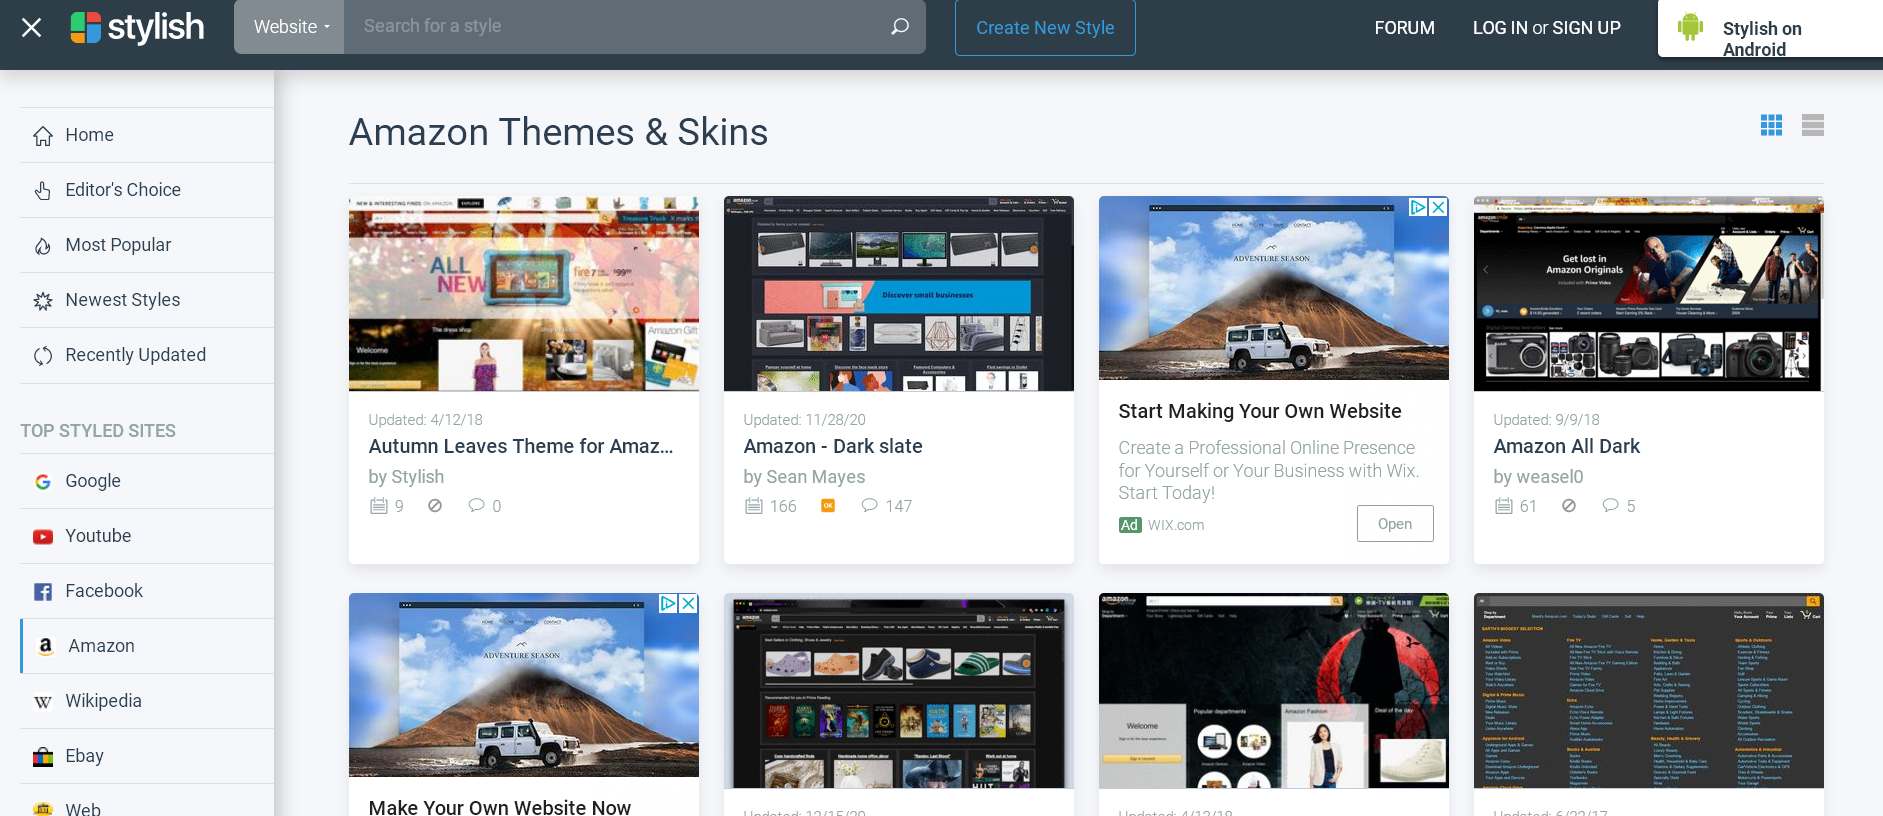Click comments icon on Dark slate card
The height and width of the screenshot is (816, 1883).
point(870,505)
